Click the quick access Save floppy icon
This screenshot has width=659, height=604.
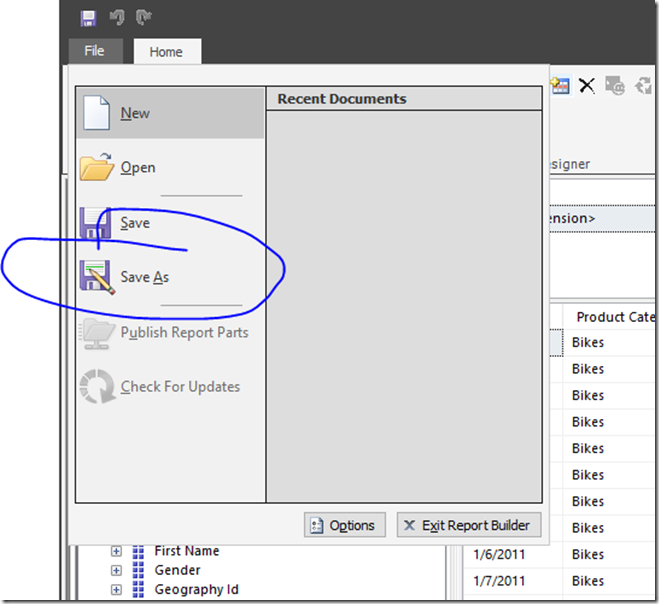[x=88, y=17]
